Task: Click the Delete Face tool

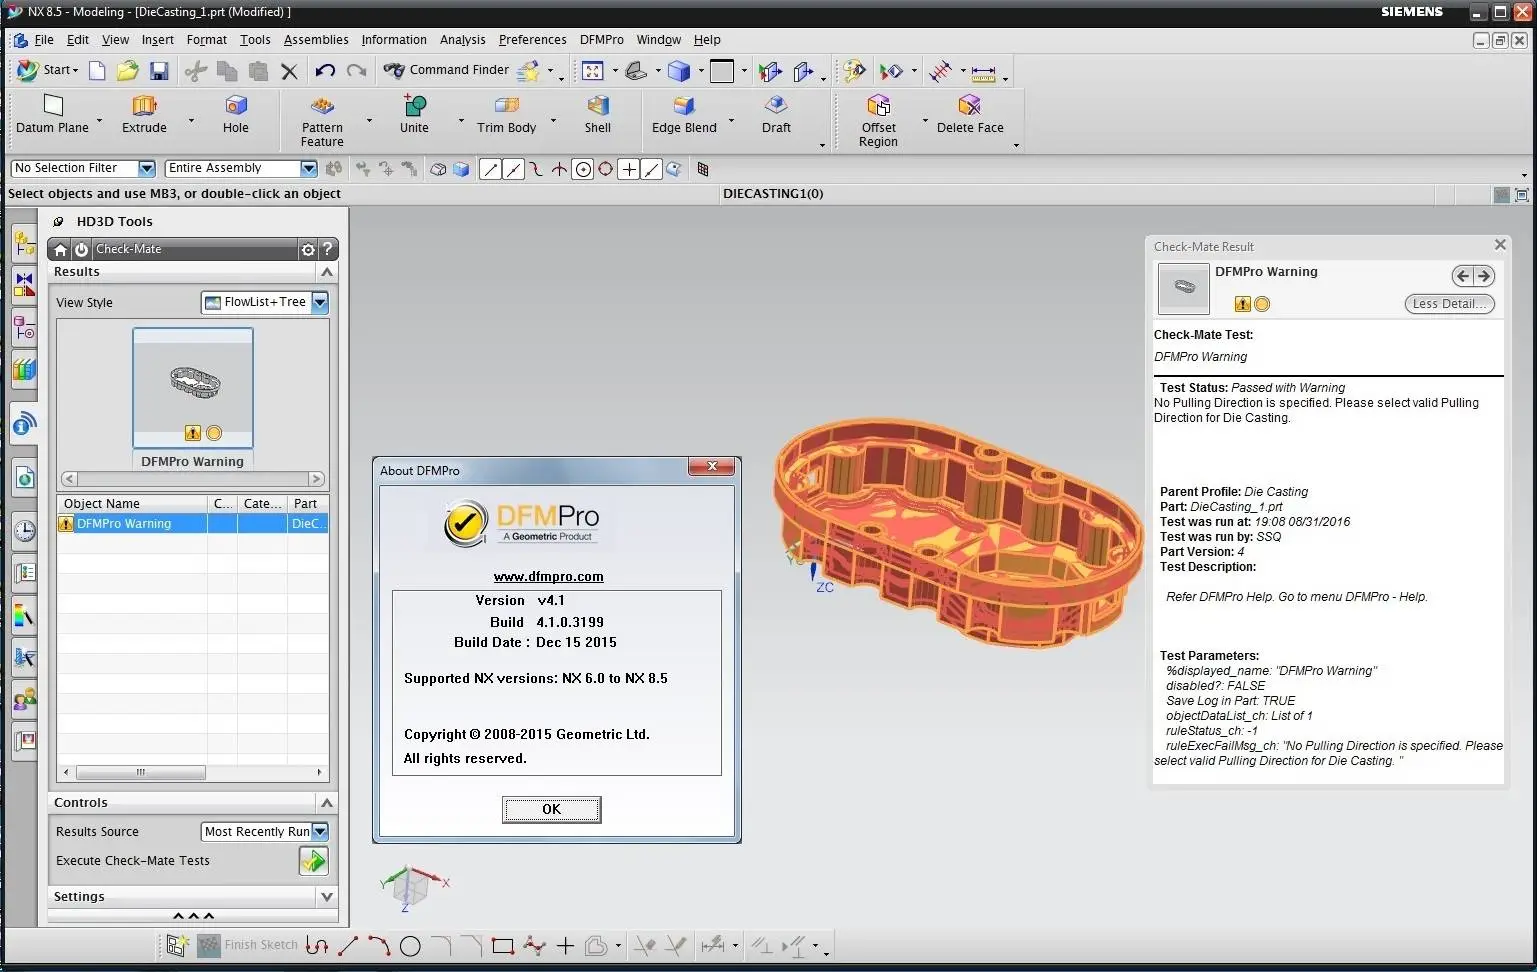Action: pos(970,114)
